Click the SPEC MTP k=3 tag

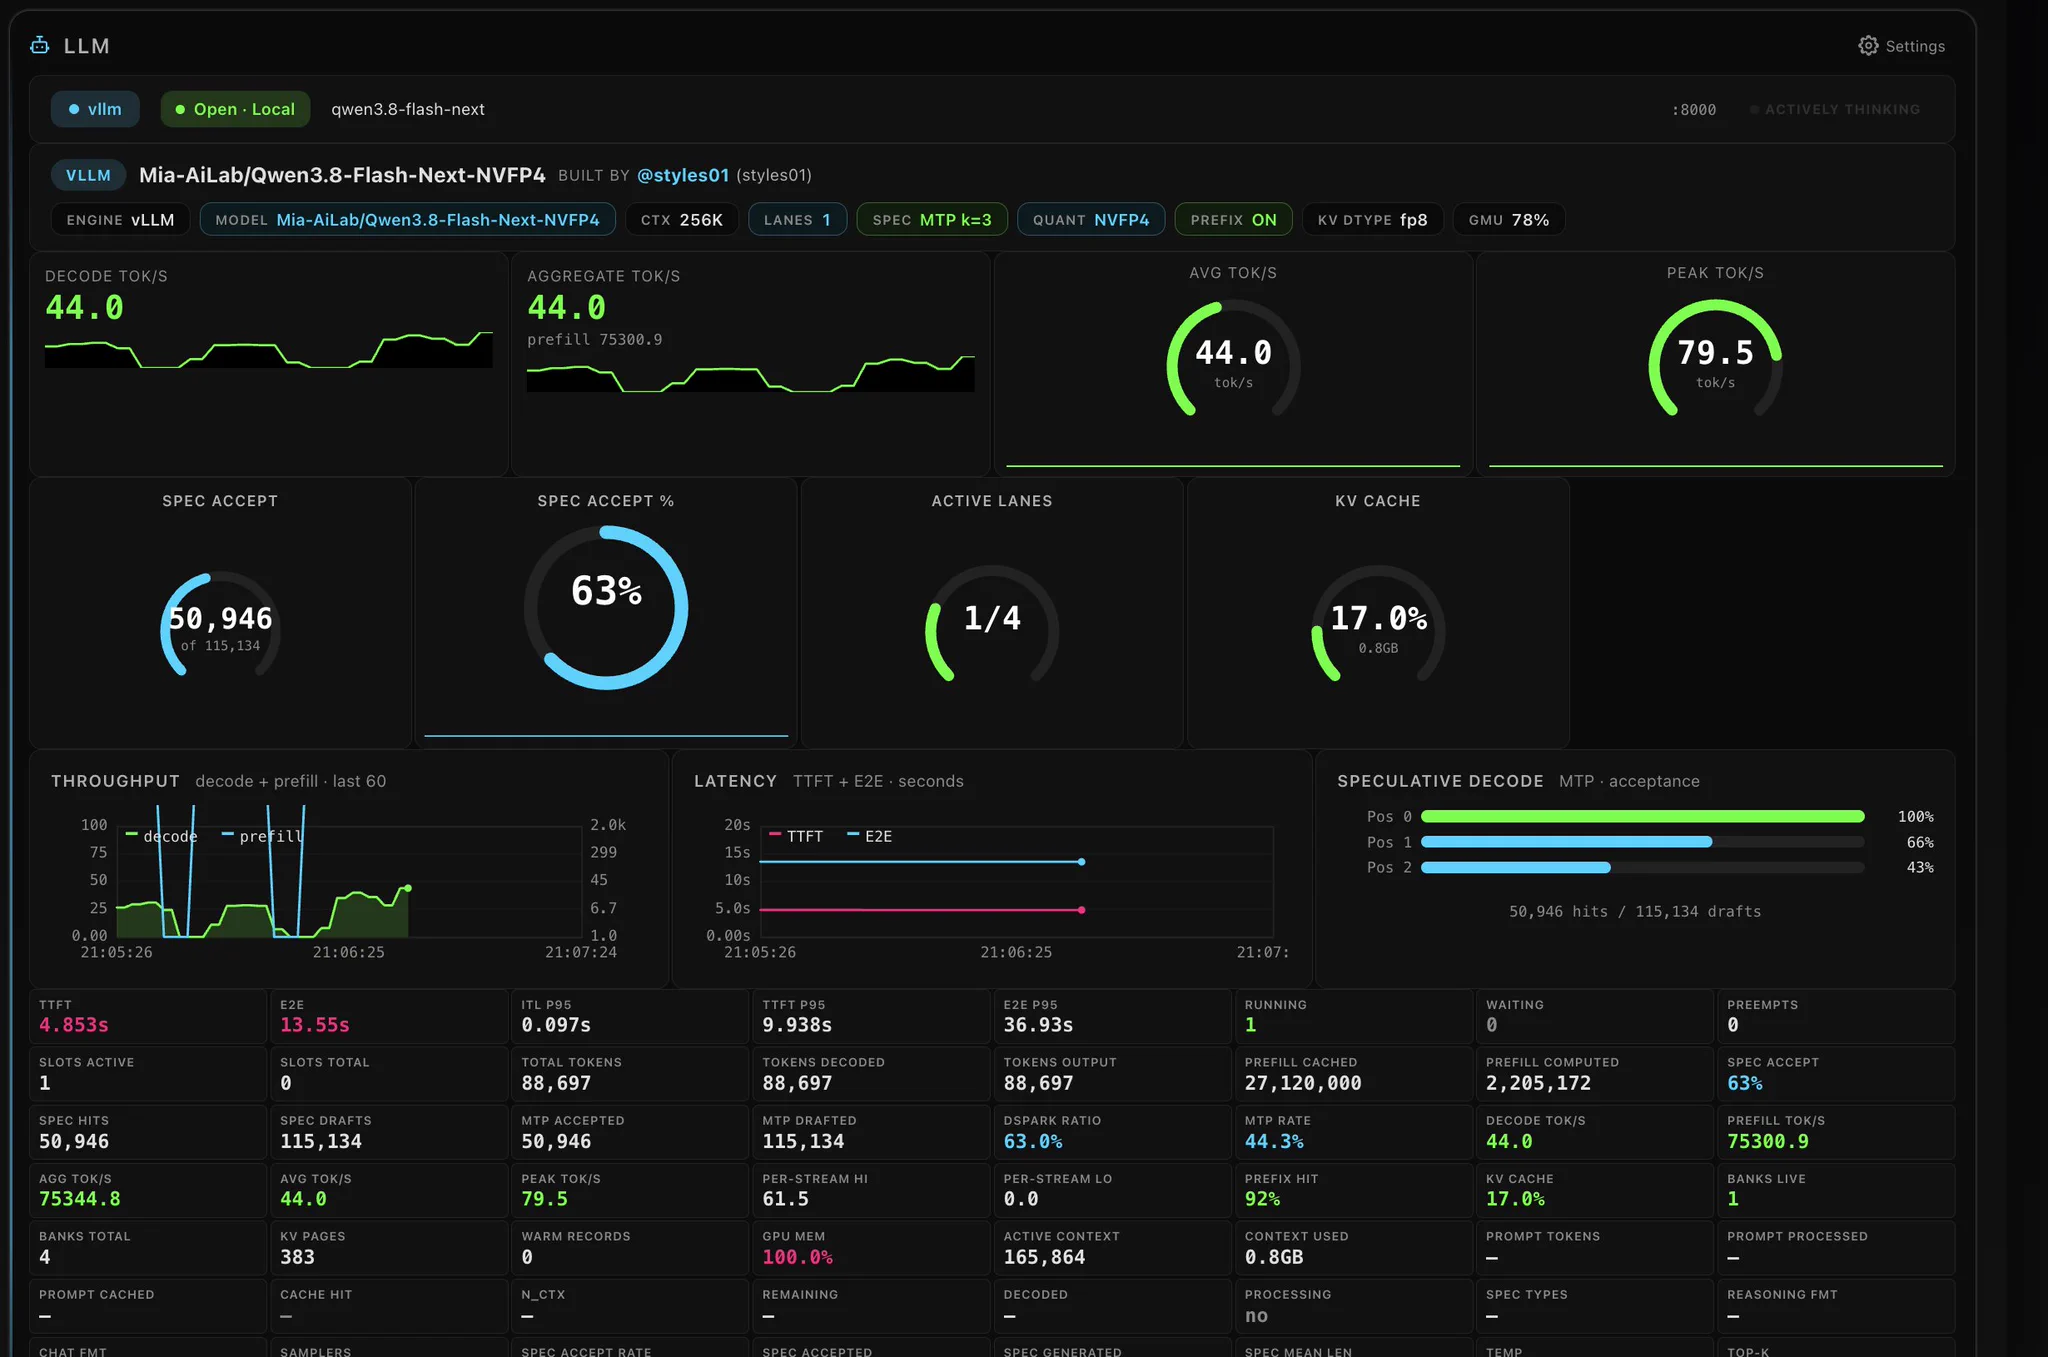pos(932,220)
